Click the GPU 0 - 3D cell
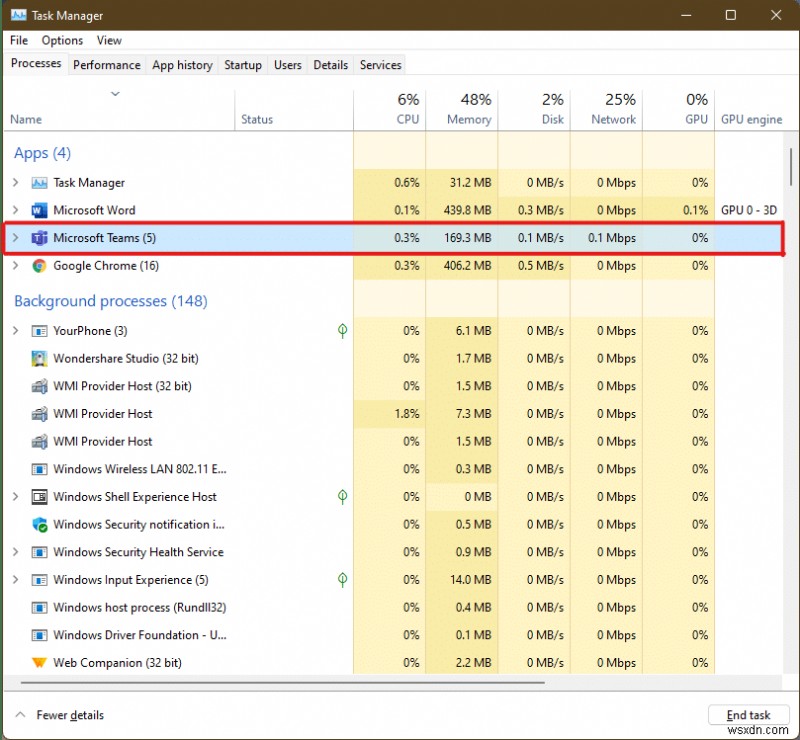 748,210
